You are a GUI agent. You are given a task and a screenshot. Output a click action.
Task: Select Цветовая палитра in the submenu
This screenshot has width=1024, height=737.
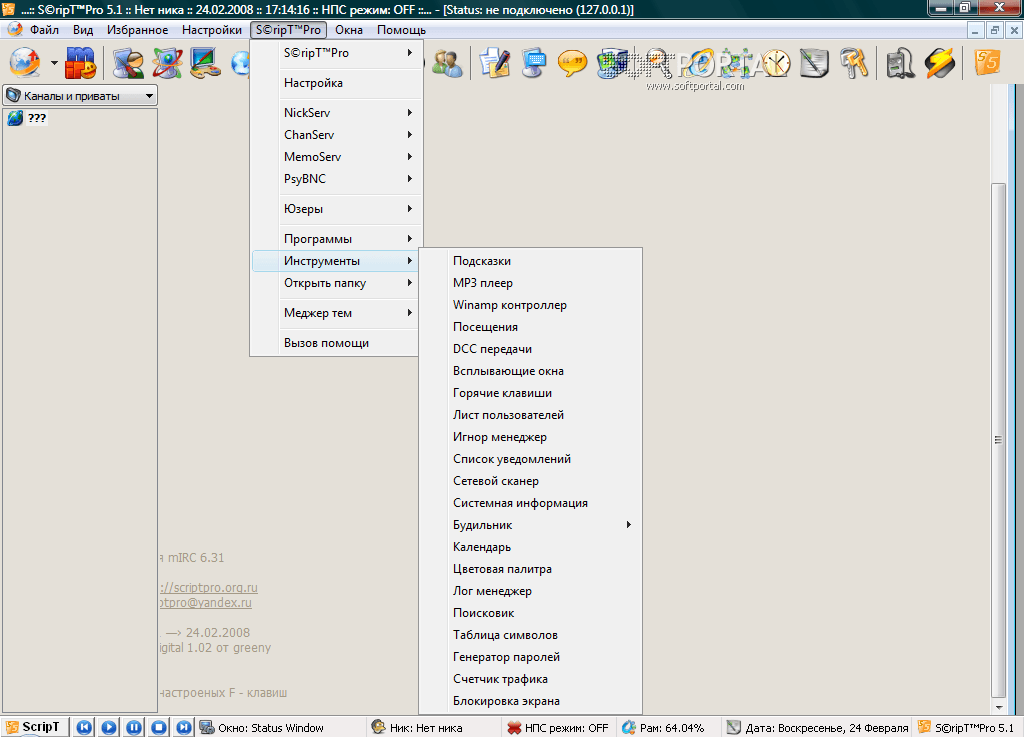pos(530,569)
